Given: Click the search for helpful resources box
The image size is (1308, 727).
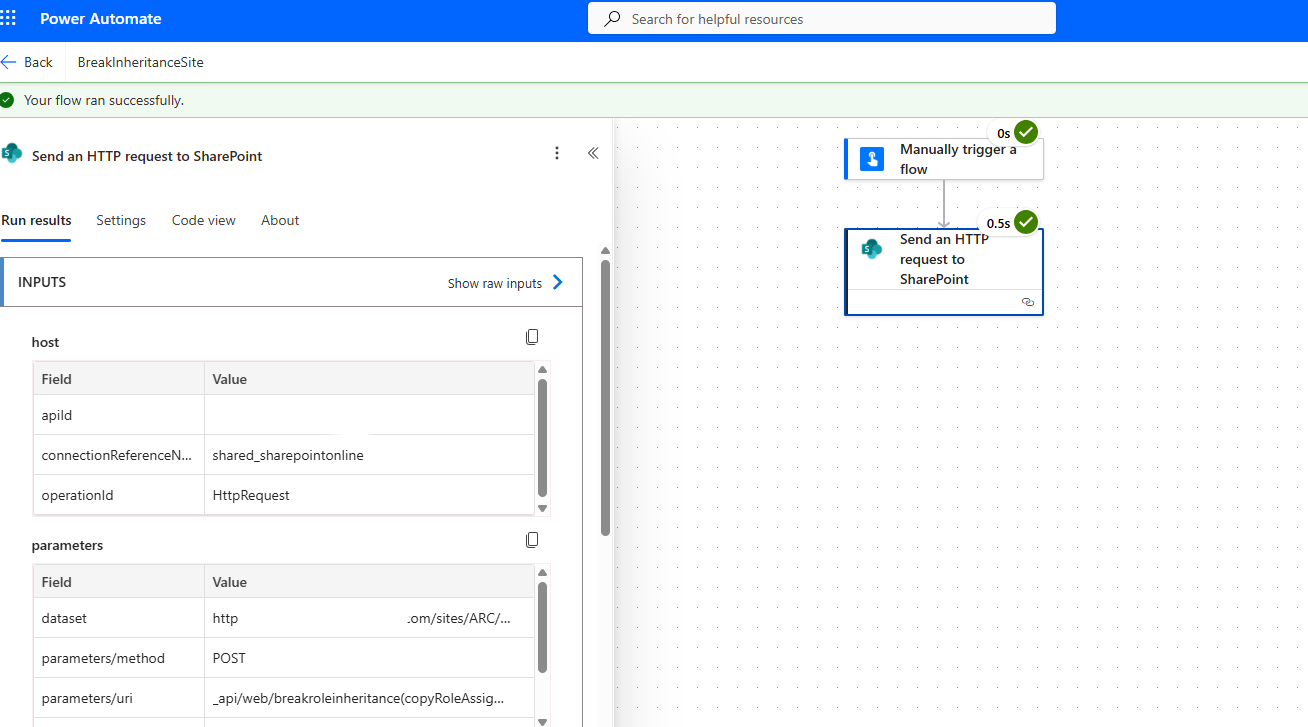Looking at the screenshot, I should pyautogui.click(x=821, y=19).
